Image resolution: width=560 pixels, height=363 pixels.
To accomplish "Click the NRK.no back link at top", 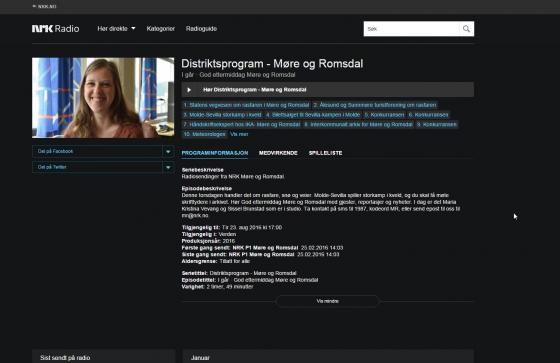I will (x=44, y=6).
